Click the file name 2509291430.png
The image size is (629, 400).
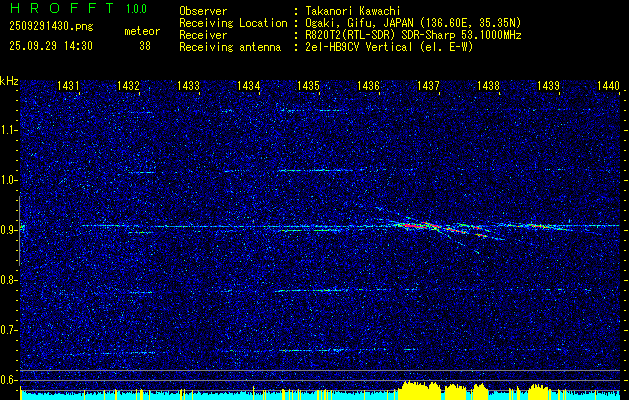tap(51, 27)
